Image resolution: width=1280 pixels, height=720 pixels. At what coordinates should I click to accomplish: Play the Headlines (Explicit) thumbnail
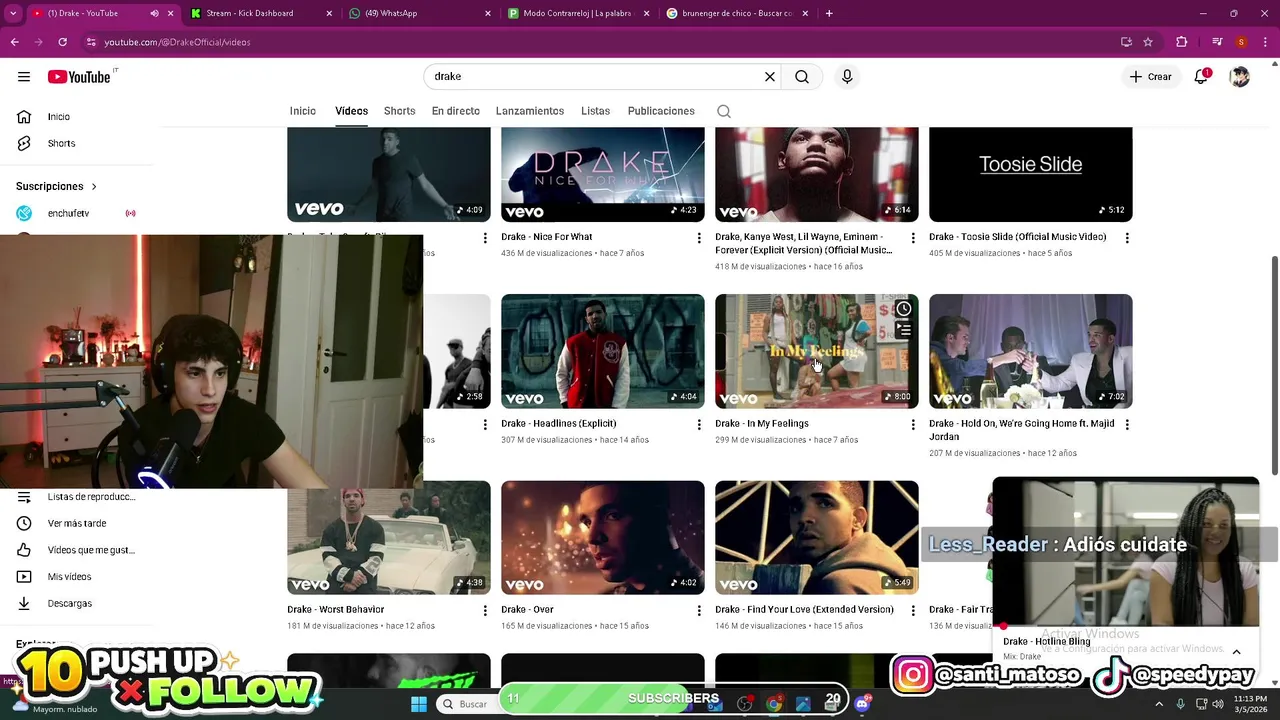603,351
